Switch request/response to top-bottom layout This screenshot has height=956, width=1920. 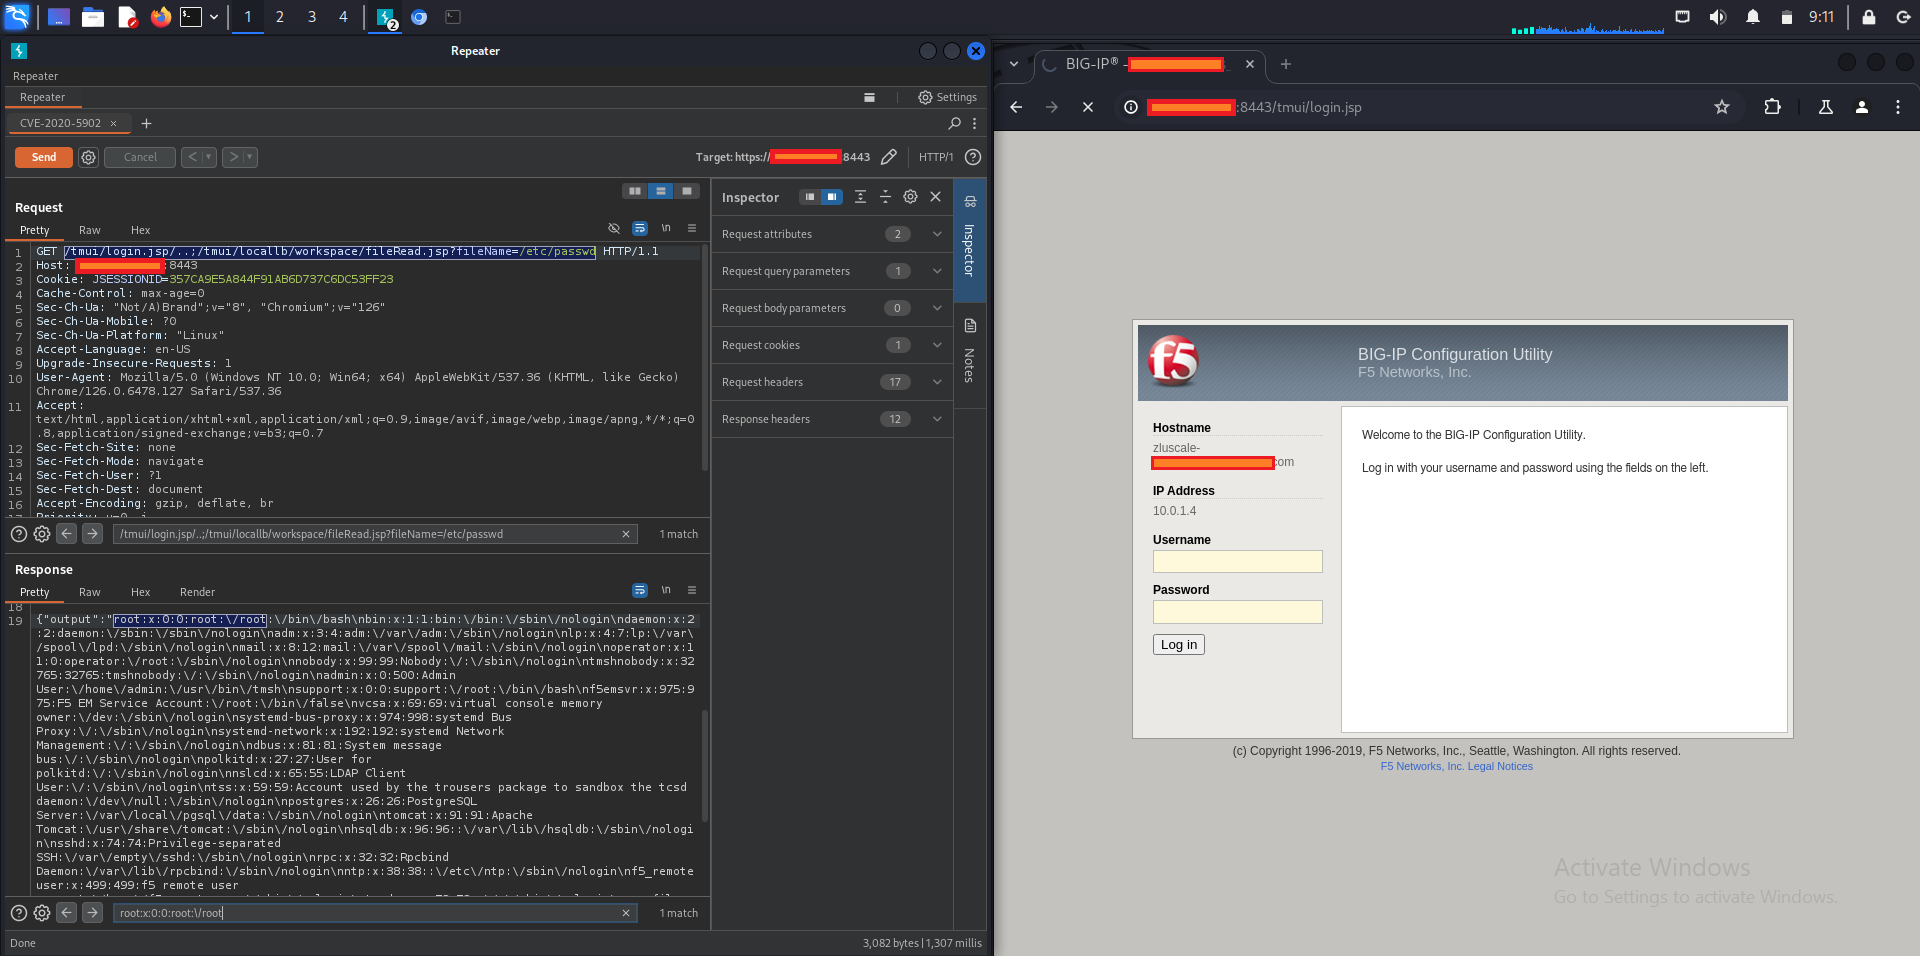point(660,191)
